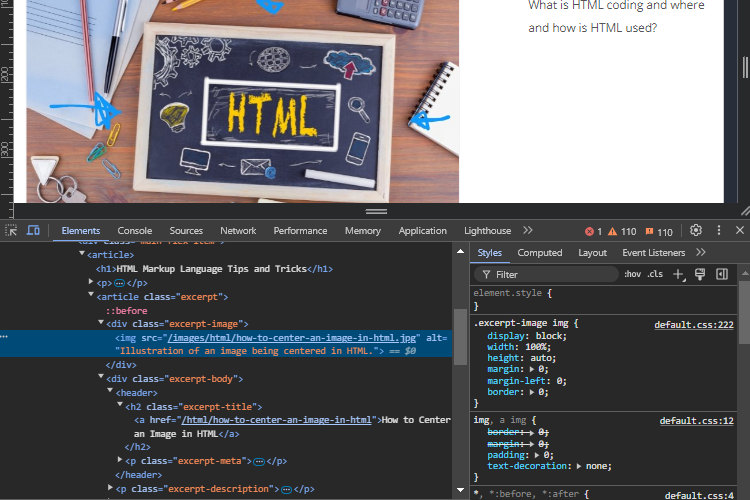Show more DevTools panel tabs chevron
The image size is (750, 500).
(x=528, y=231)
